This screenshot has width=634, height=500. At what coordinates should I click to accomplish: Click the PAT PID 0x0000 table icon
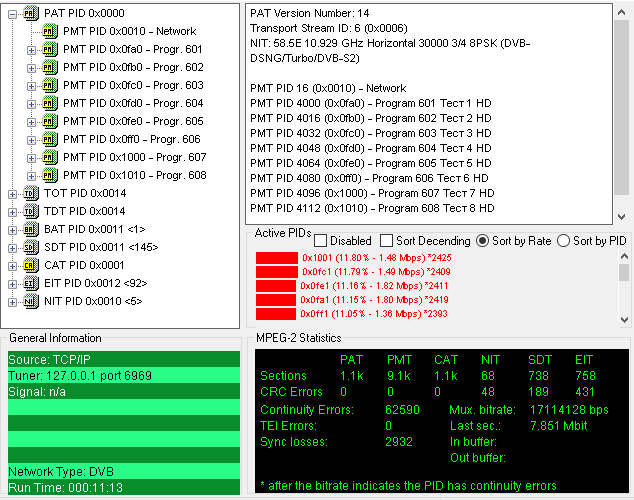31,13
